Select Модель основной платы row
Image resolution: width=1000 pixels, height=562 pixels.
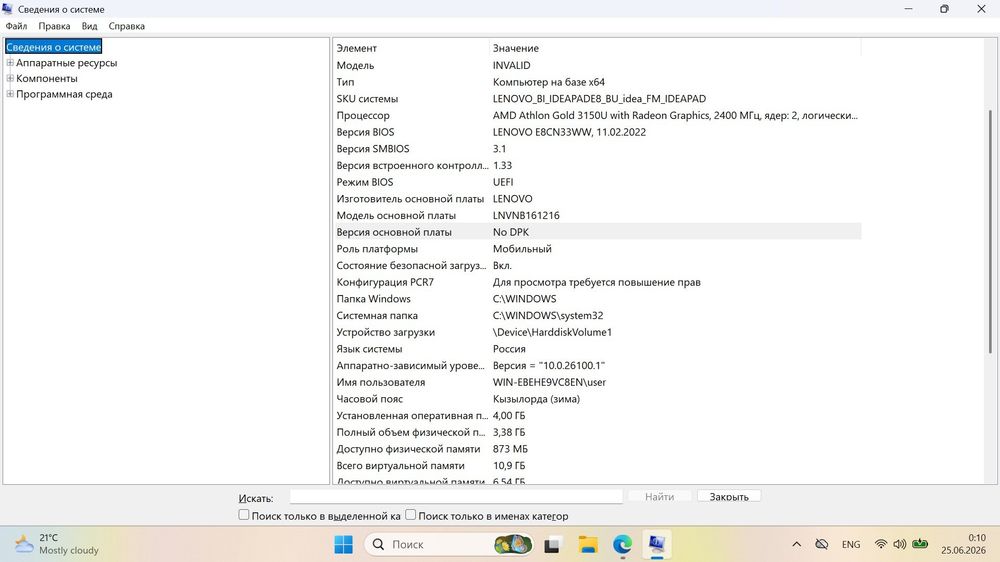point(598,215)
